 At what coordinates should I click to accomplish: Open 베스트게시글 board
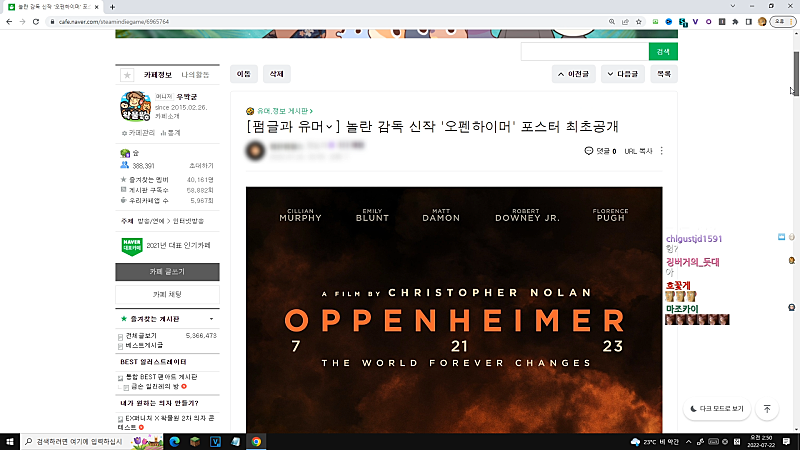click(144, 345)
